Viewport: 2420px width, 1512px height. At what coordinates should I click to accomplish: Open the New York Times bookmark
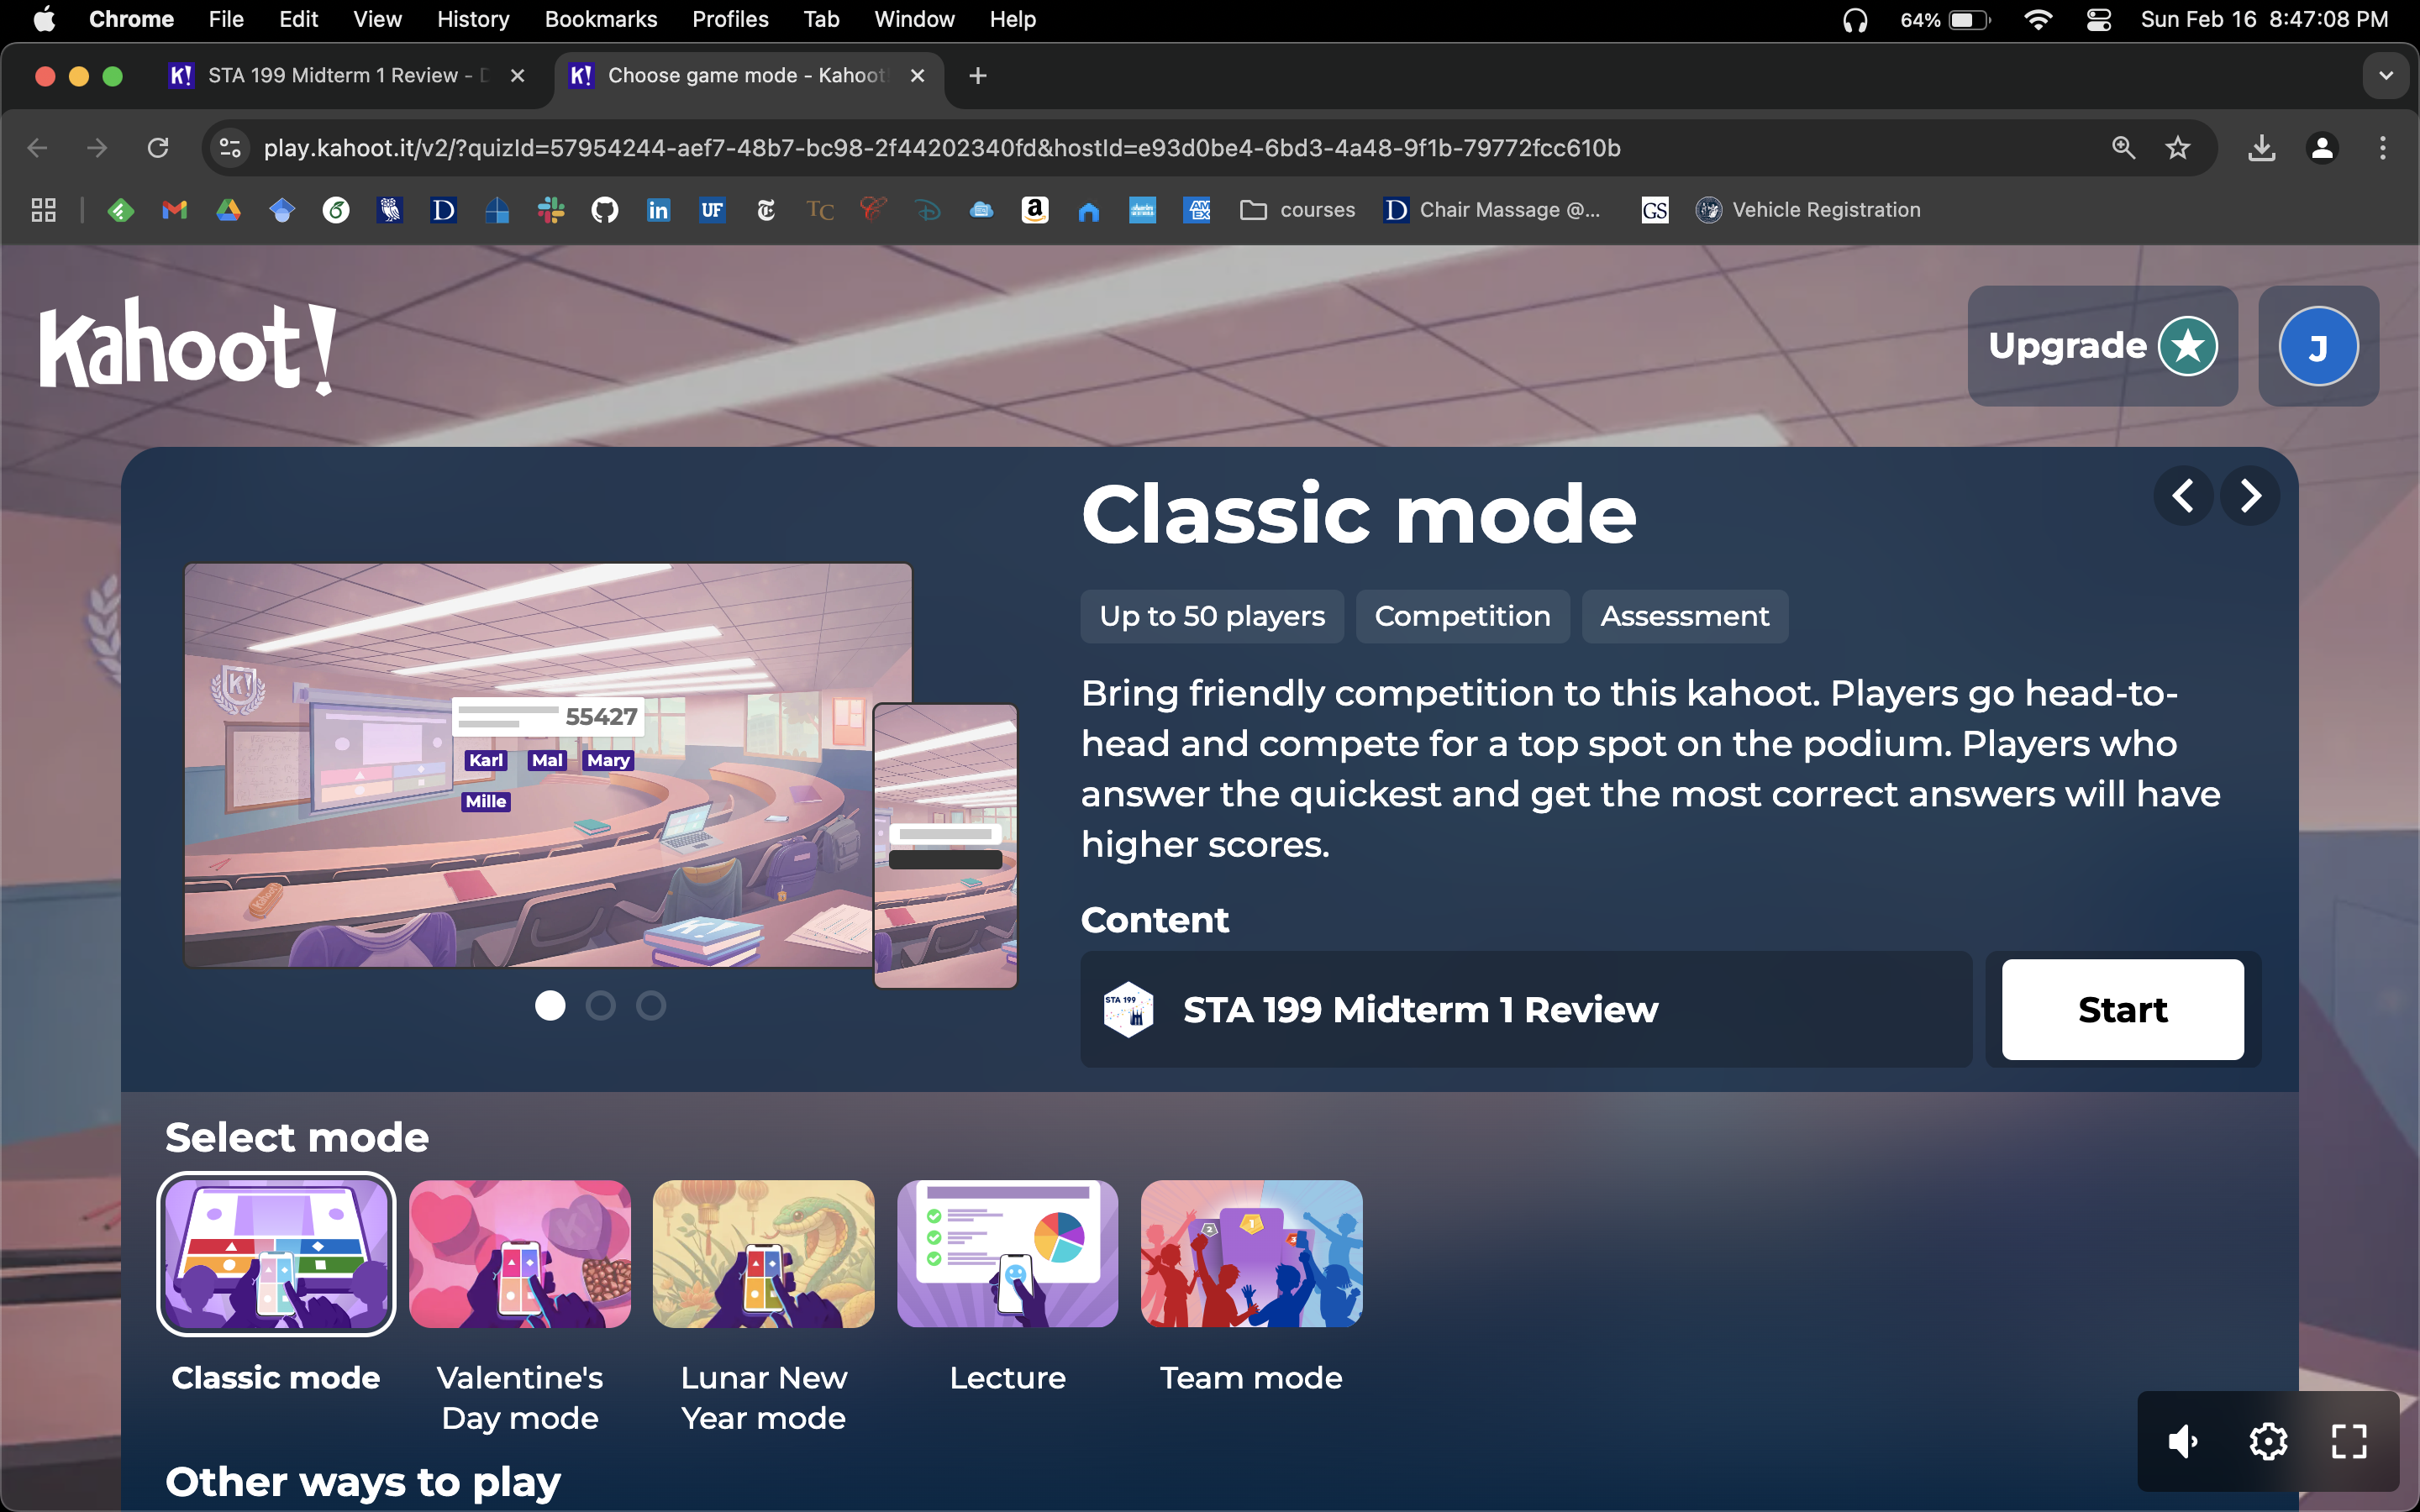point(766,210)
